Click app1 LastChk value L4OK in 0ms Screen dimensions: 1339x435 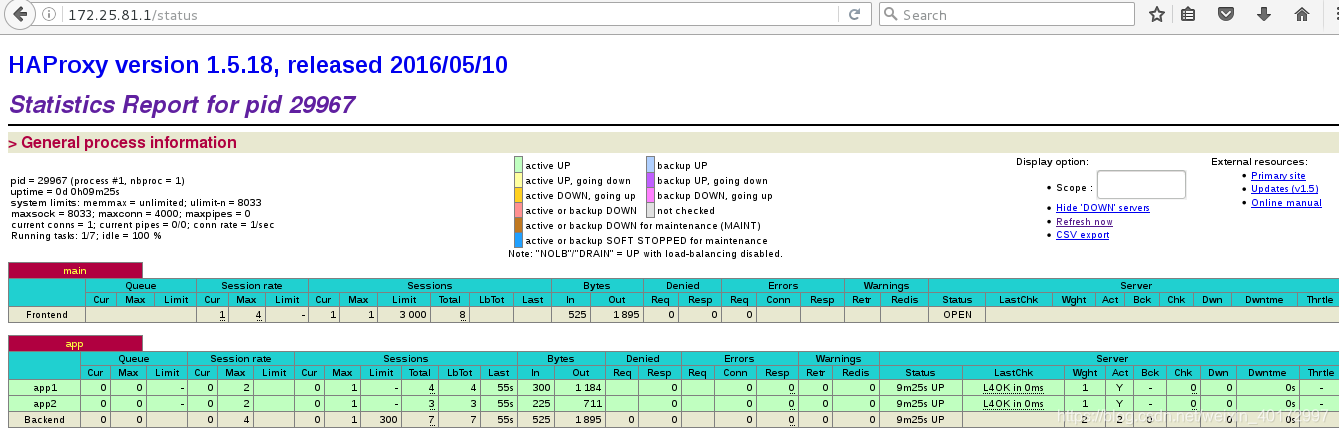point(1013,387)
